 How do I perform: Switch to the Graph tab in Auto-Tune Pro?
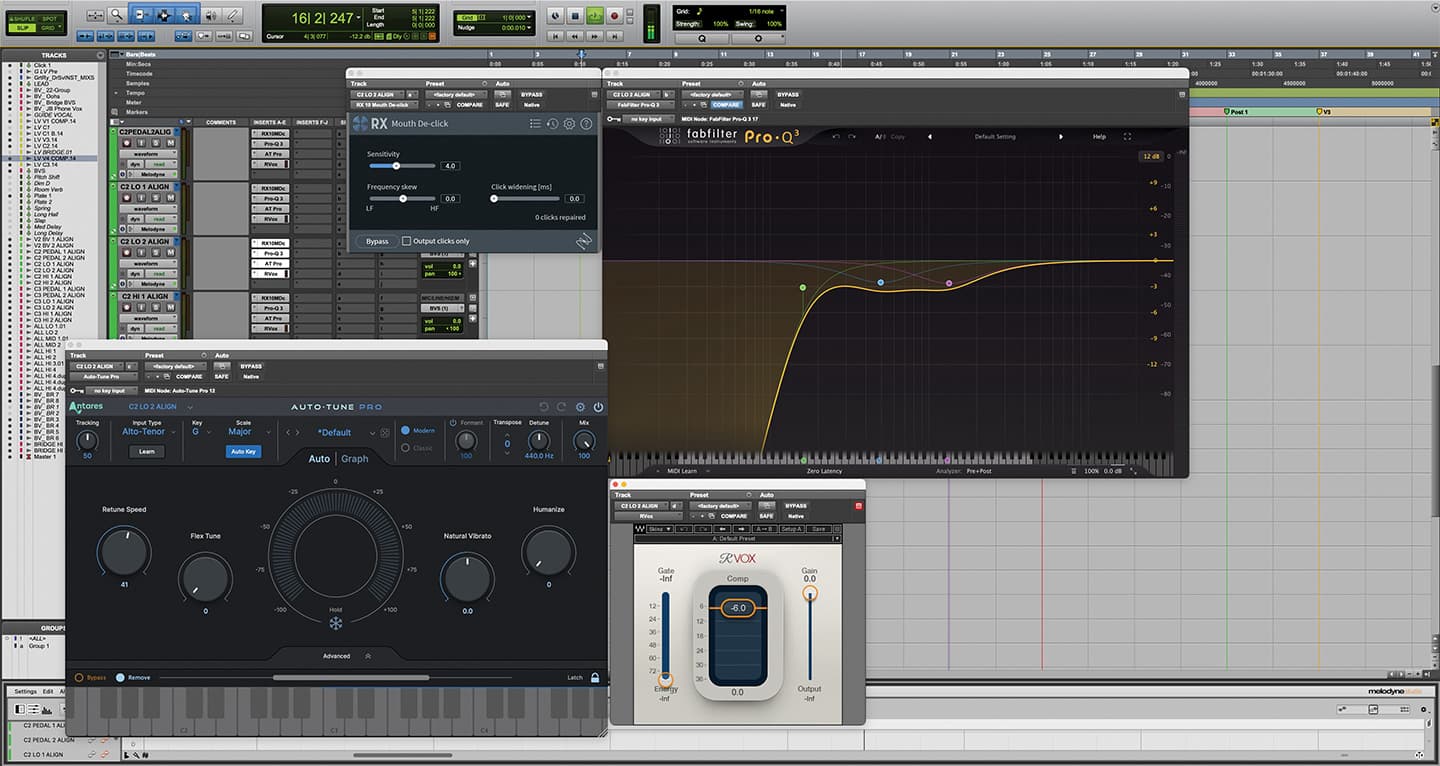[355, 459]
